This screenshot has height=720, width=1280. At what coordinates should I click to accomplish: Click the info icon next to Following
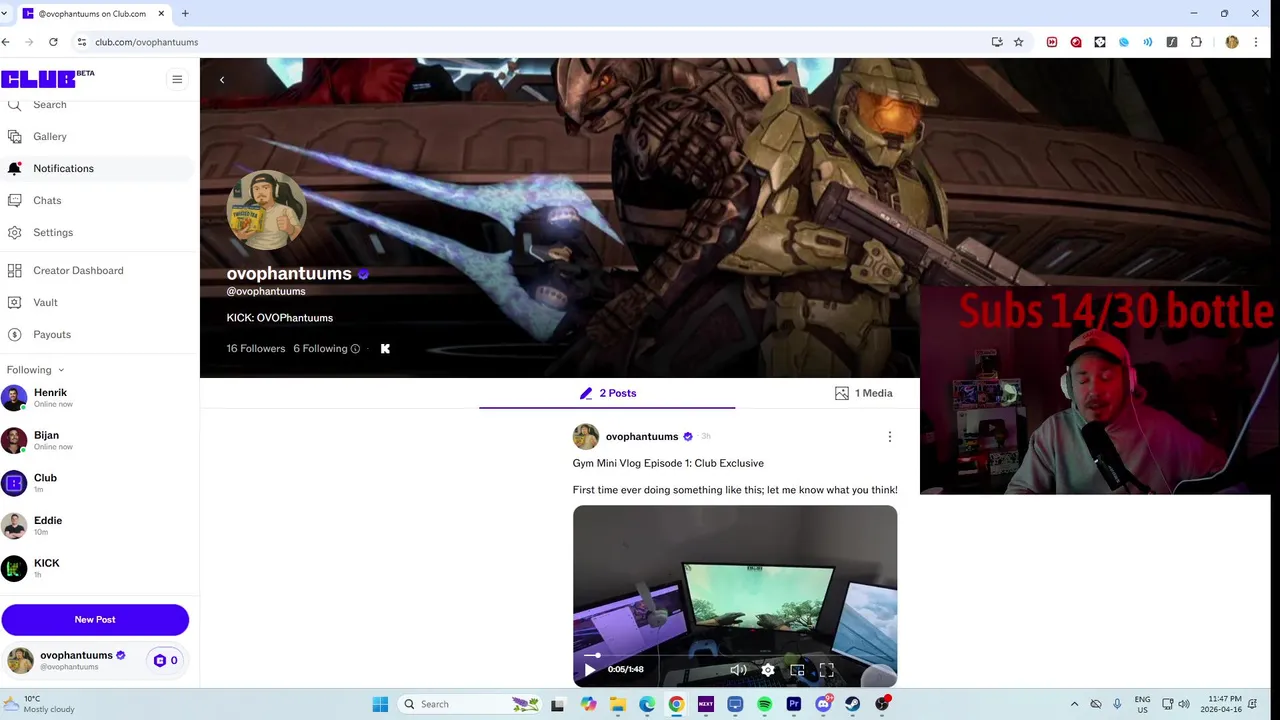click(x=355, y=349)
